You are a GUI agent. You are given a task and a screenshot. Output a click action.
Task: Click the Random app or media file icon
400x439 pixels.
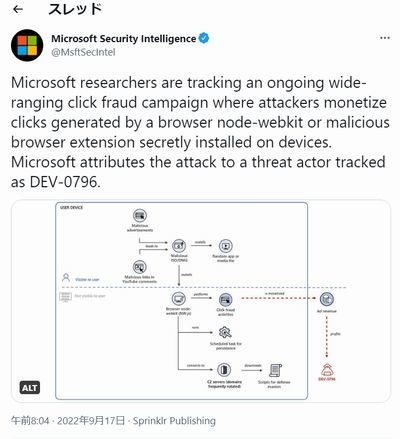(x=226, y=246)
